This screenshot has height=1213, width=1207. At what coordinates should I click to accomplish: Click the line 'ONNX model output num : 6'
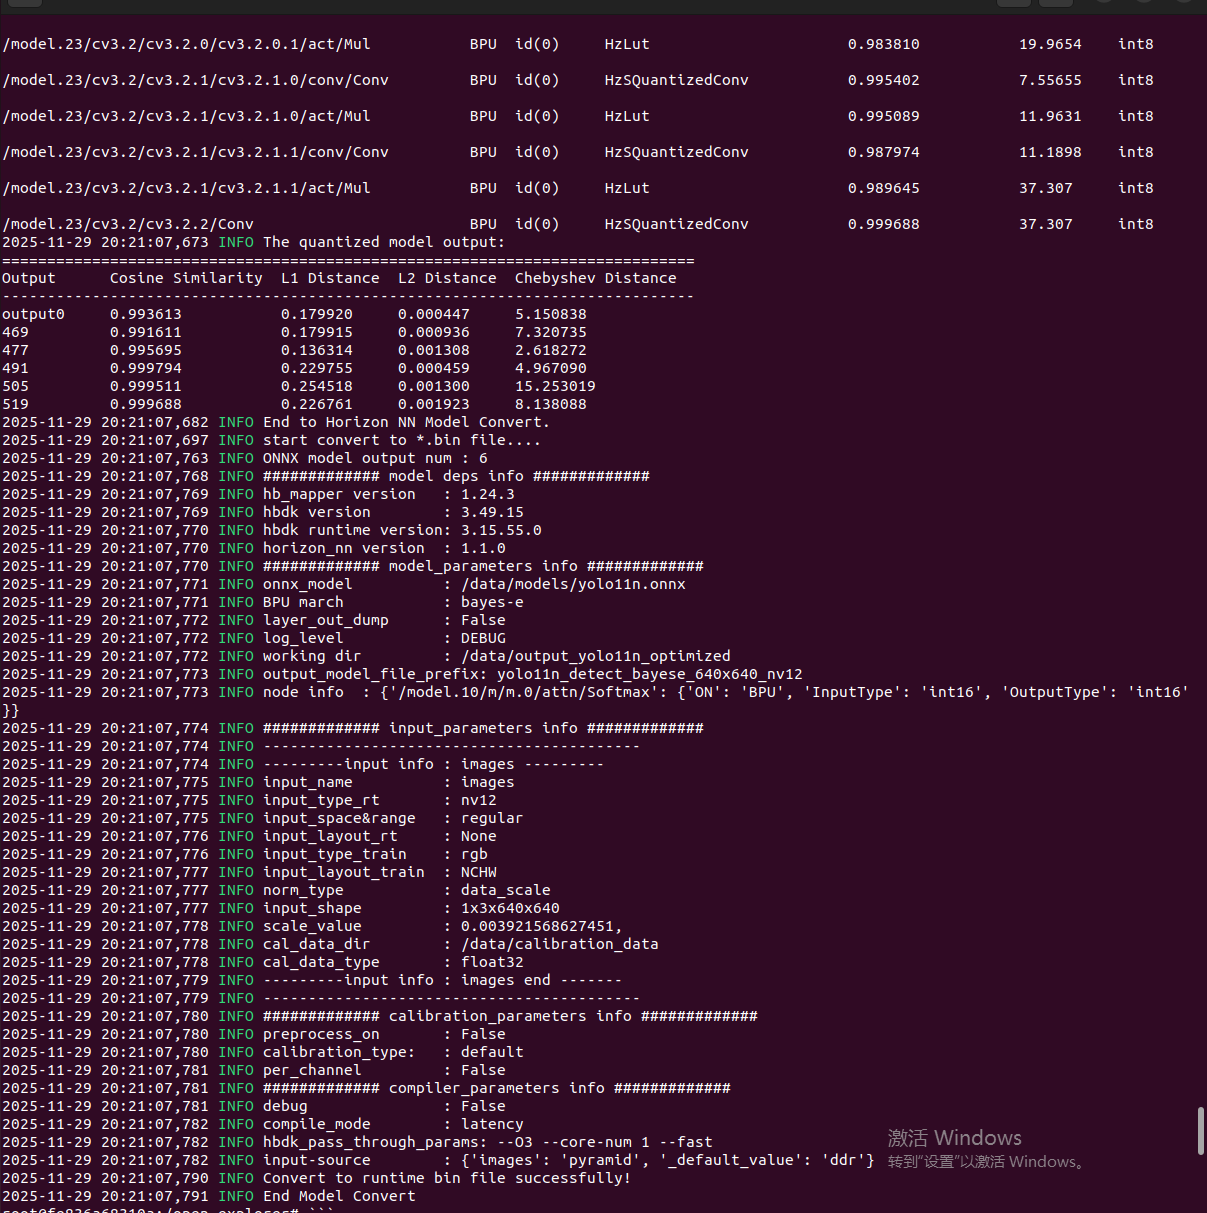(375, 458)
